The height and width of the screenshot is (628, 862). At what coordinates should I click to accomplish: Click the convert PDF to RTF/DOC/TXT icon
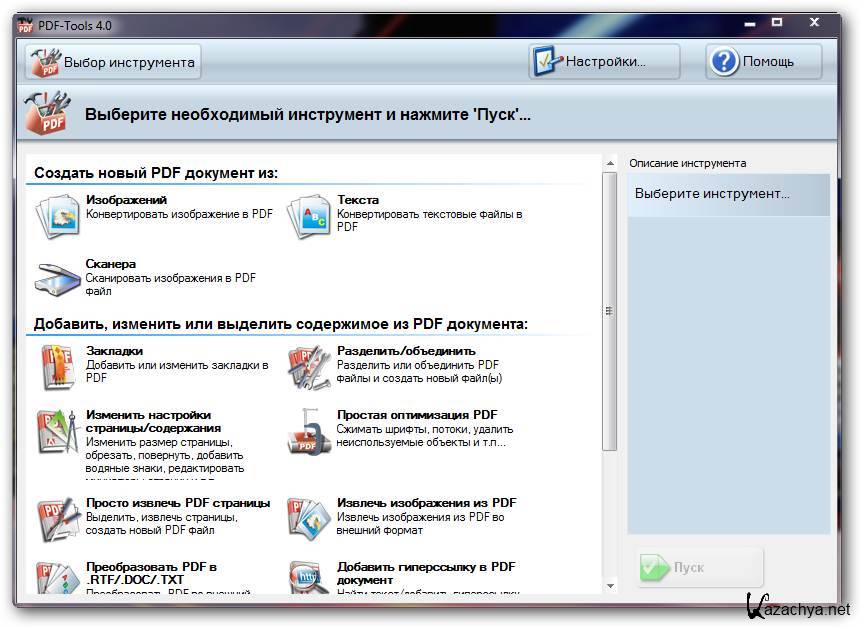57,577
